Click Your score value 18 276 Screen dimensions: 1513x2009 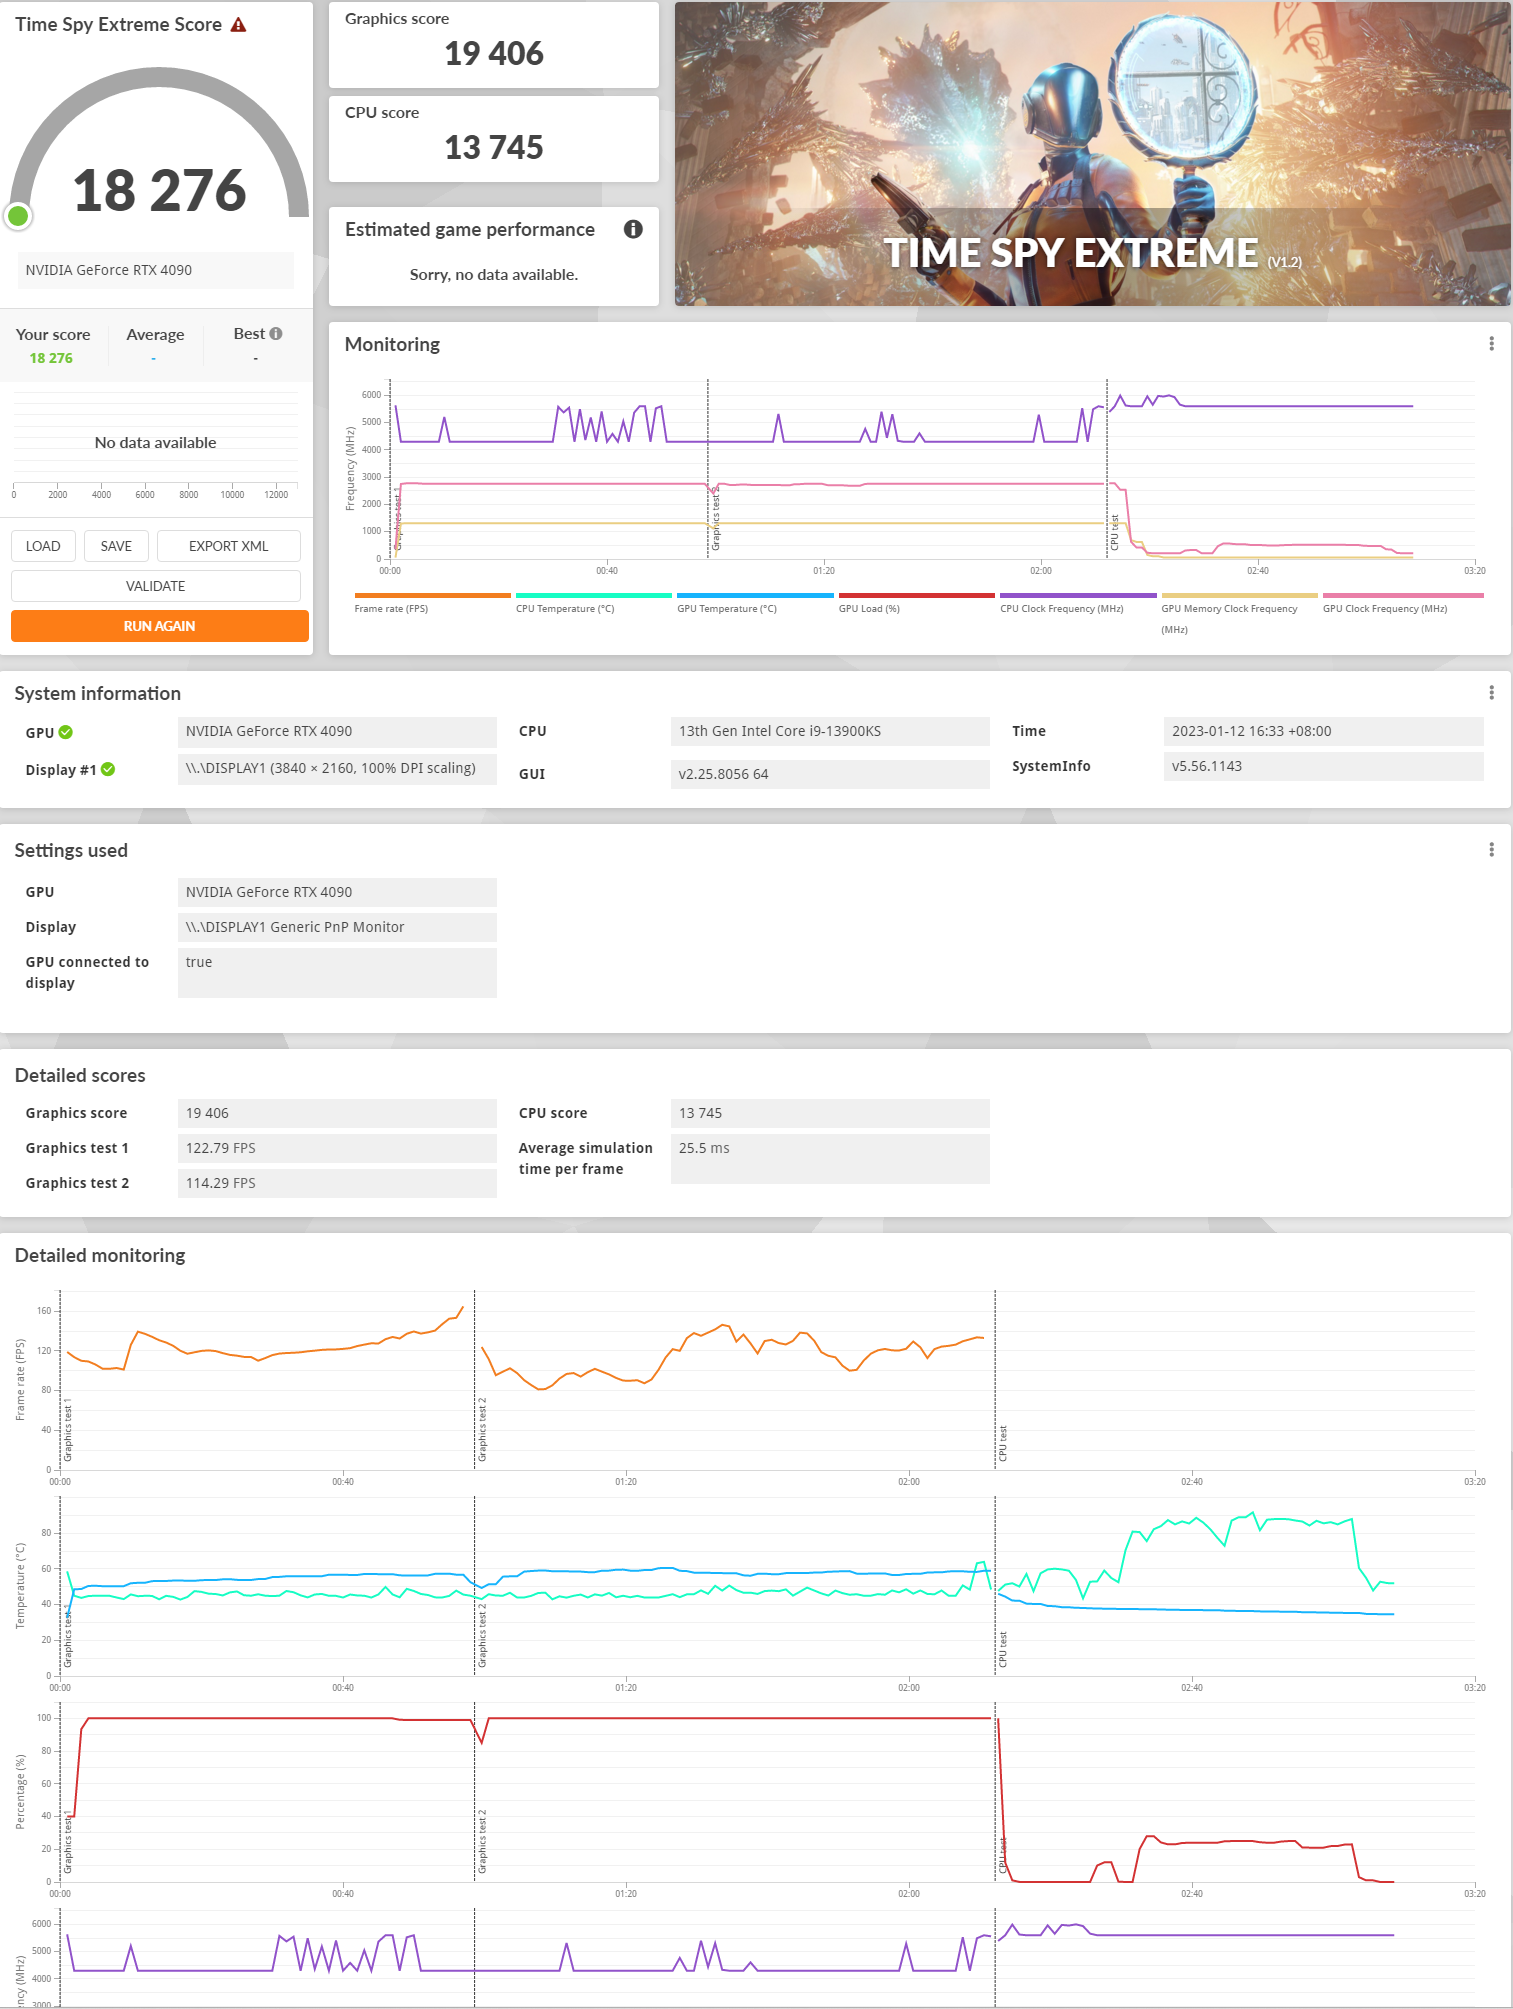tap(51, 358)
